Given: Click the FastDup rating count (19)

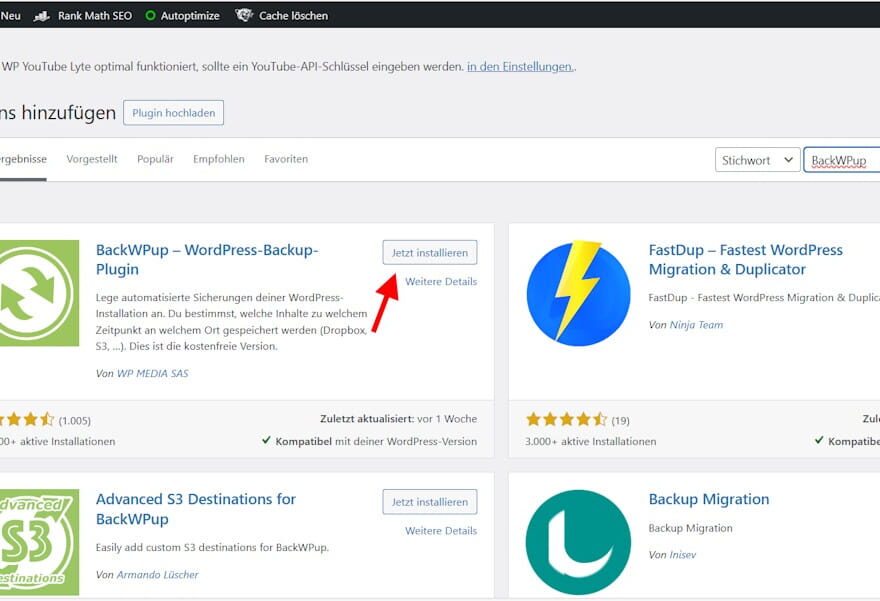Looking at the screenshot, I should [x=620, y=420].
